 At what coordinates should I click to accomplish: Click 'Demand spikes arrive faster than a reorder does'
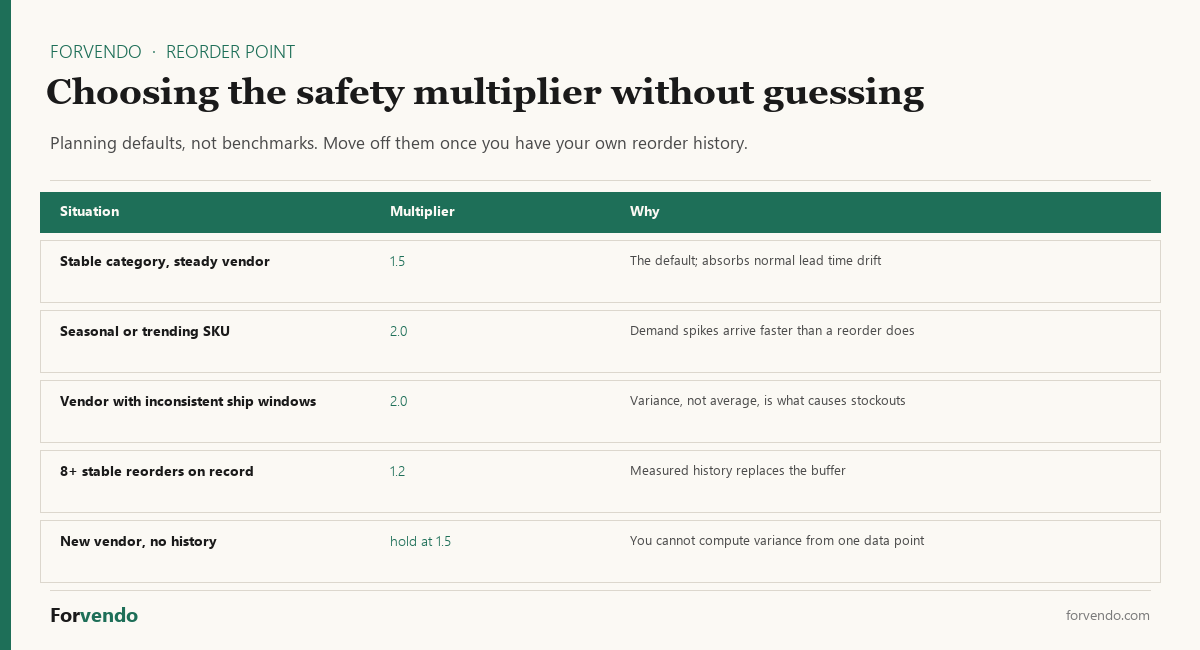tap(772, 331)
